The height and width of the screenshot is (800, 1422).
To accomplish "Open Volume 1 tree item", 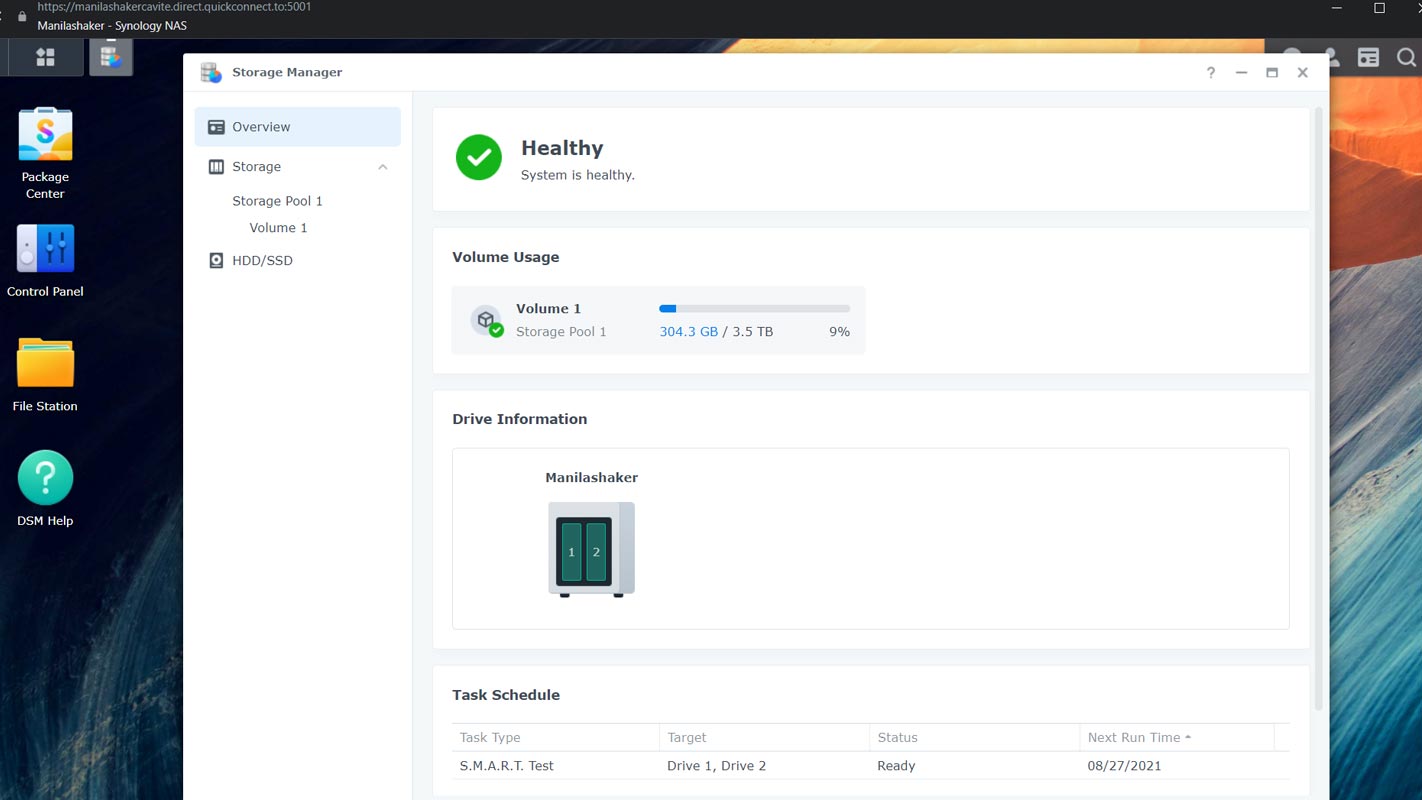I will tap(278, 228).
